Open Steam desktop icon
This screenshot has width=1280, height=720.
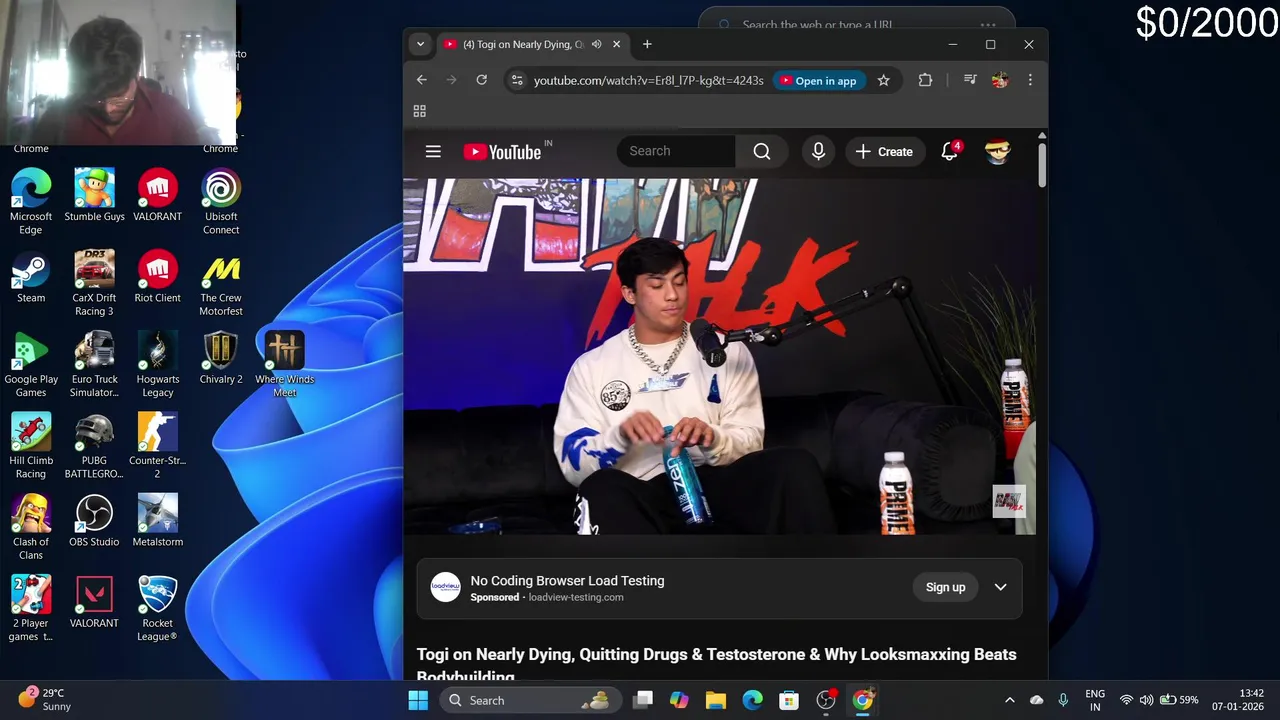(31, 277)
